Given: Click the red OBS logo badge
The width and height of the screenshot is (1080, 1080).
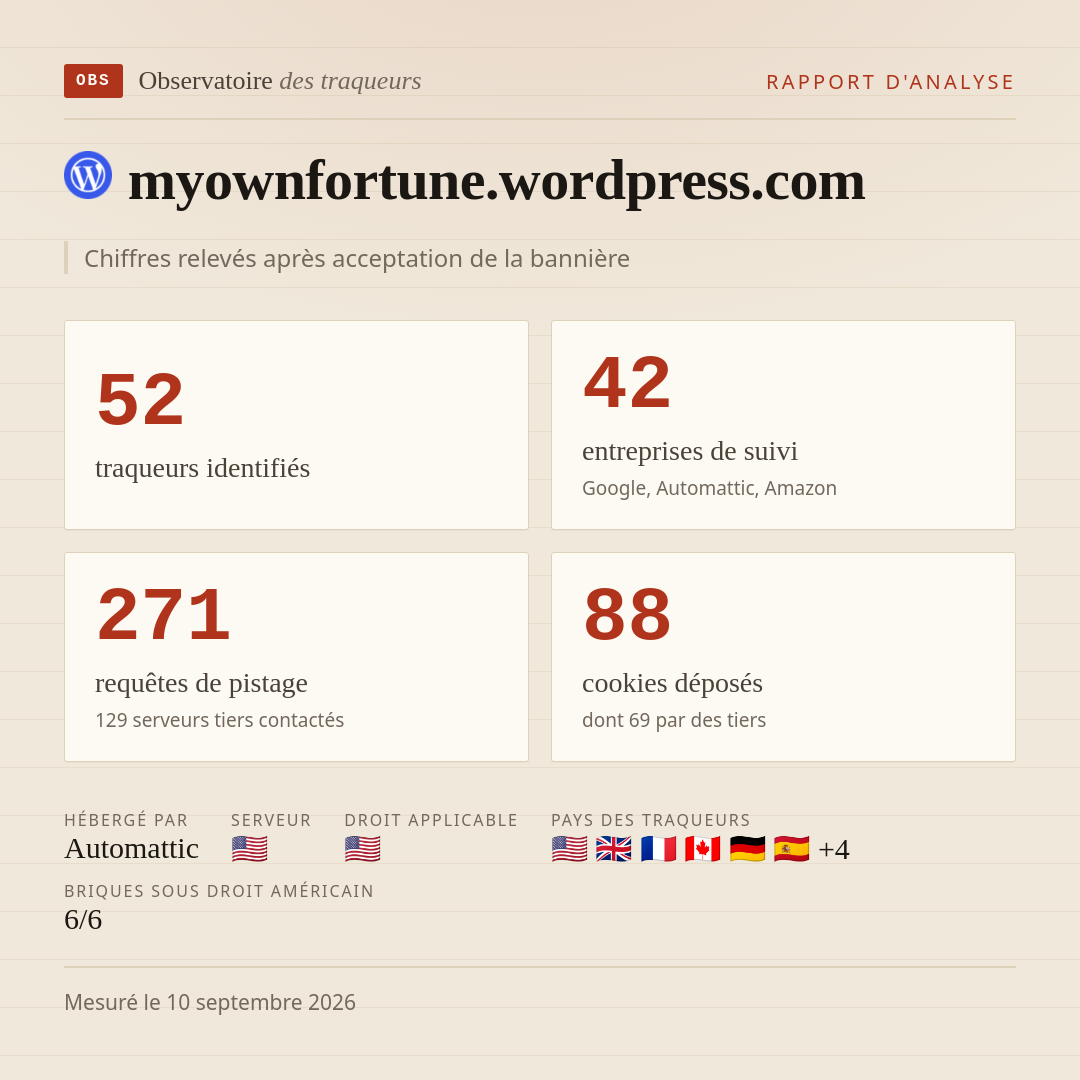Looking at the screenshot, I should tap(93, 81).
